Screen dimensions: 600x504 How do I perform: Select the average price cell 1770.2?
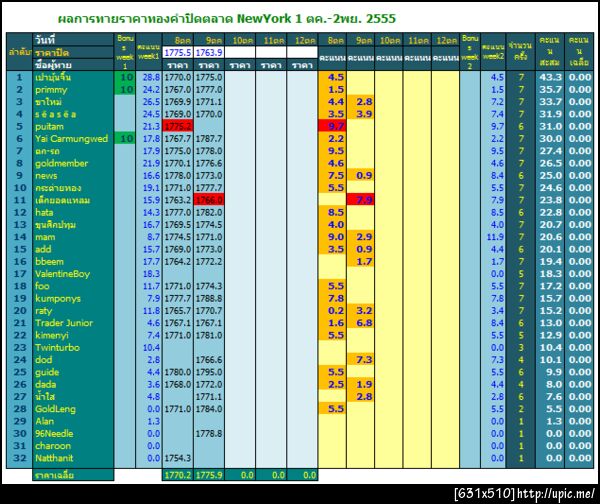178,475
